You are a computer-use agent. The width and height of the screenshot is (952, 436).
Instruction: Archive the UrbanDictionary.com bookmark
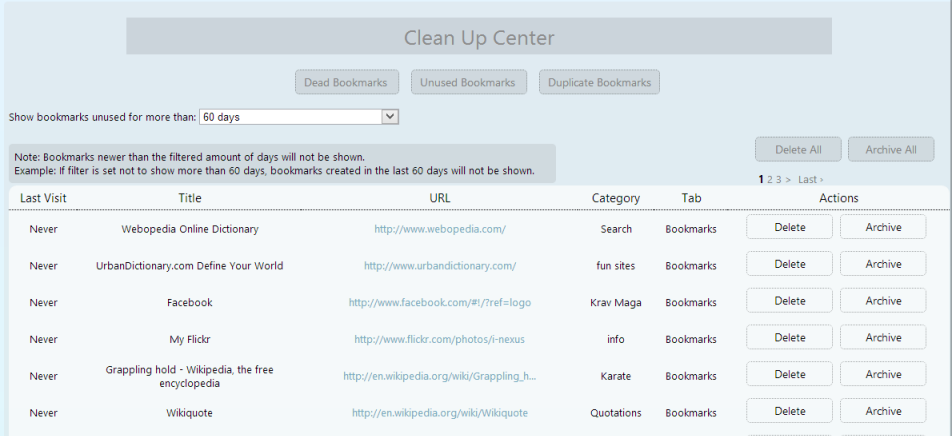883,265
